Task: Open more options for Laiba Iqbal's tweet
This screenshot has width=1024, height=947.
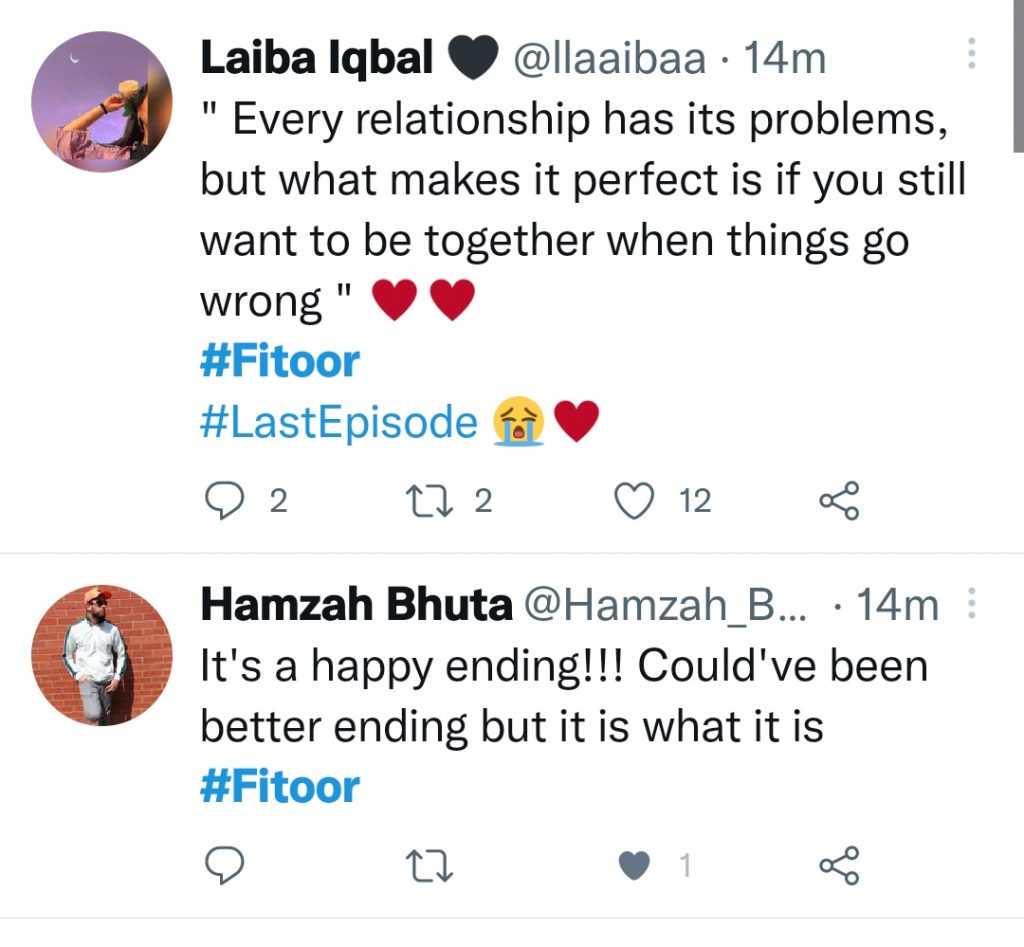Action: [x=971, y=53]
